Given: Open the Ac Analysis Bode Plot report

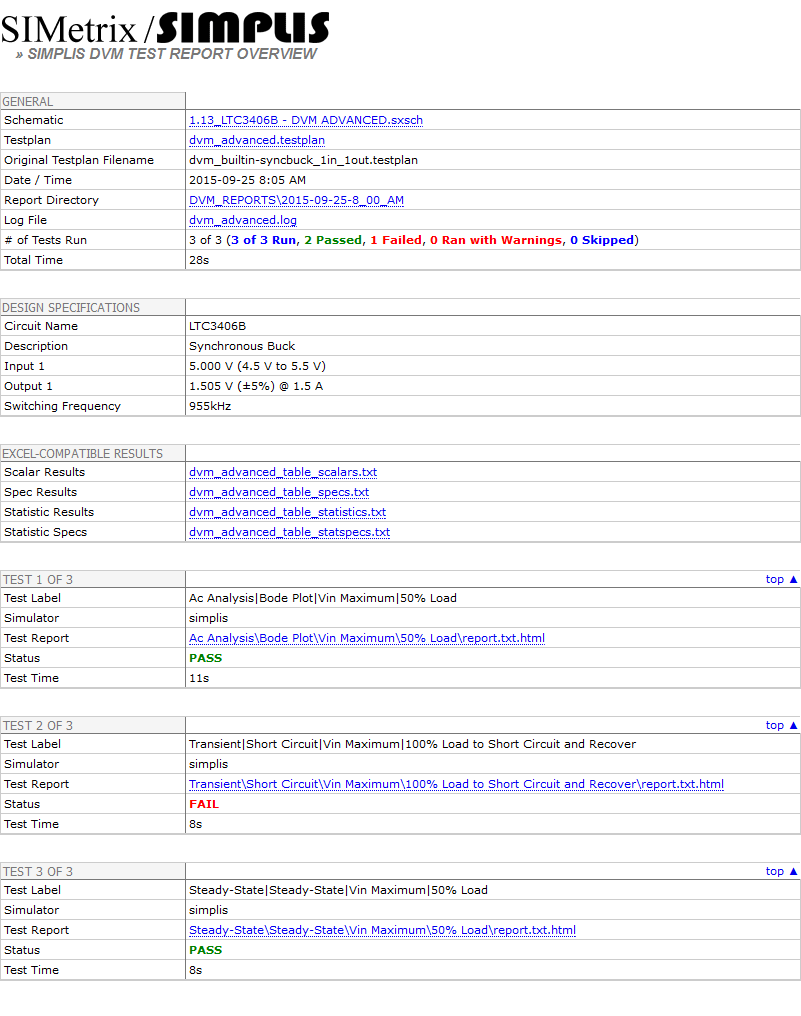Looking at the screenshot, I should coord(366,638).
